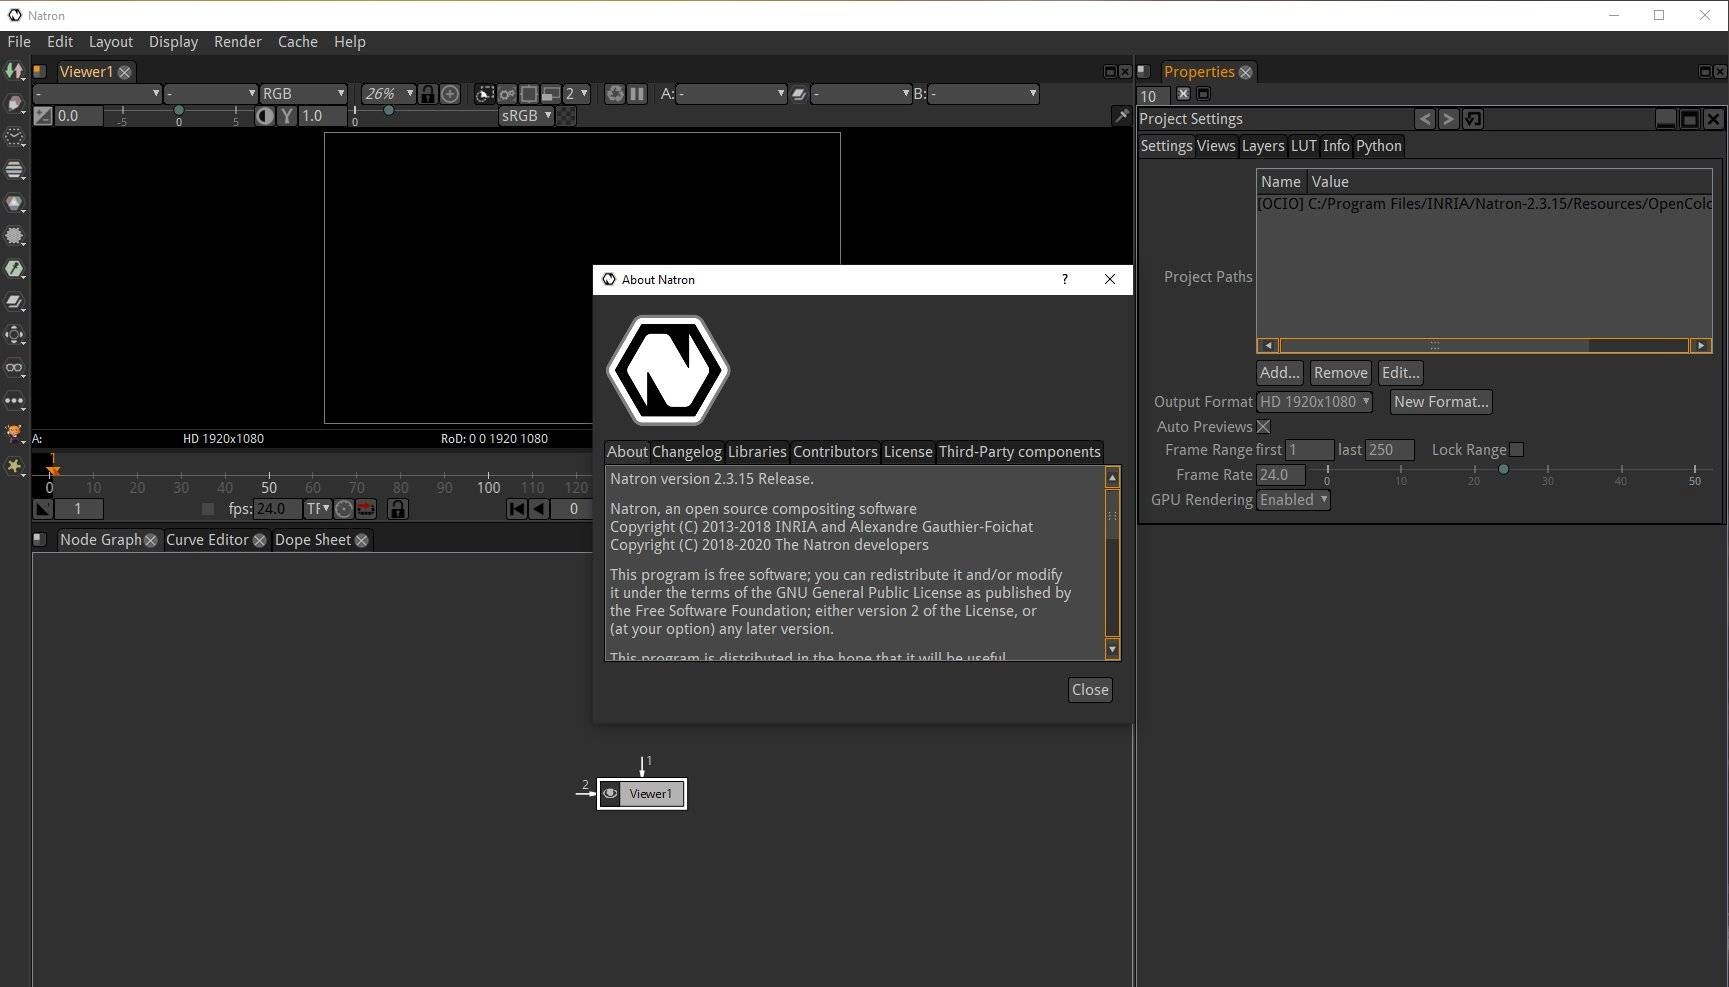Screen dimensions: 1729x987
Task: Open the viewer layer dropdown
Action: point(97,94)
